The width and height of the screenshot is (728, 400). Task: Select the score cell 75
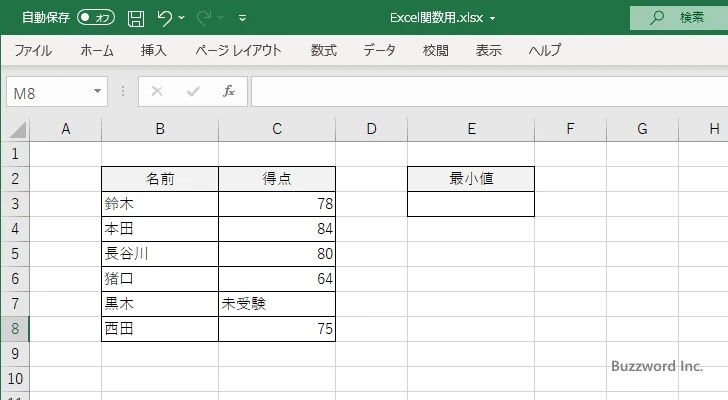pyautogui.click(x=277, y=329)
